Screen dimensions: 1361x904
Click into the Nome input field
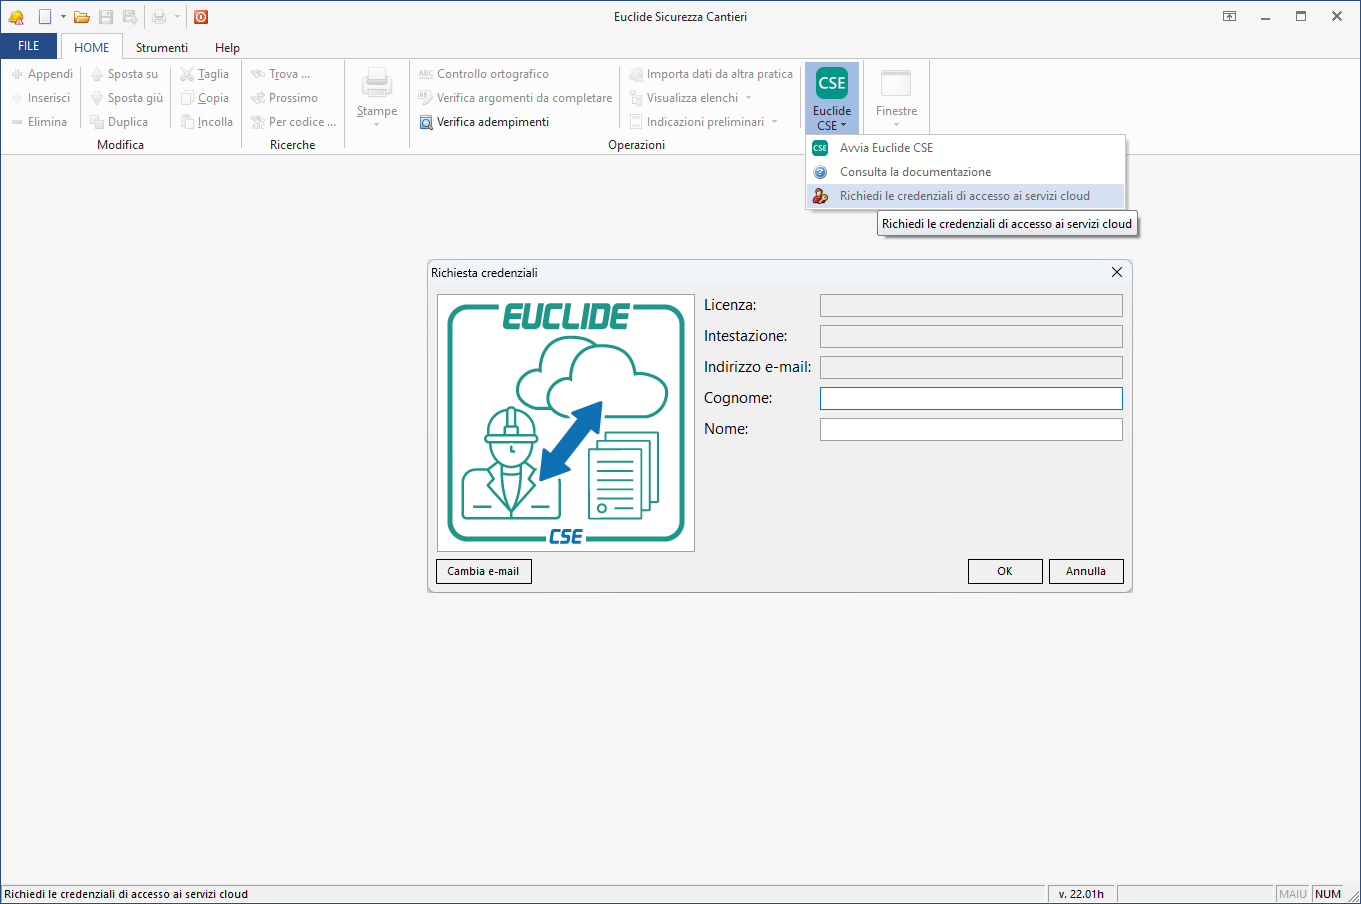pos(971,429)
